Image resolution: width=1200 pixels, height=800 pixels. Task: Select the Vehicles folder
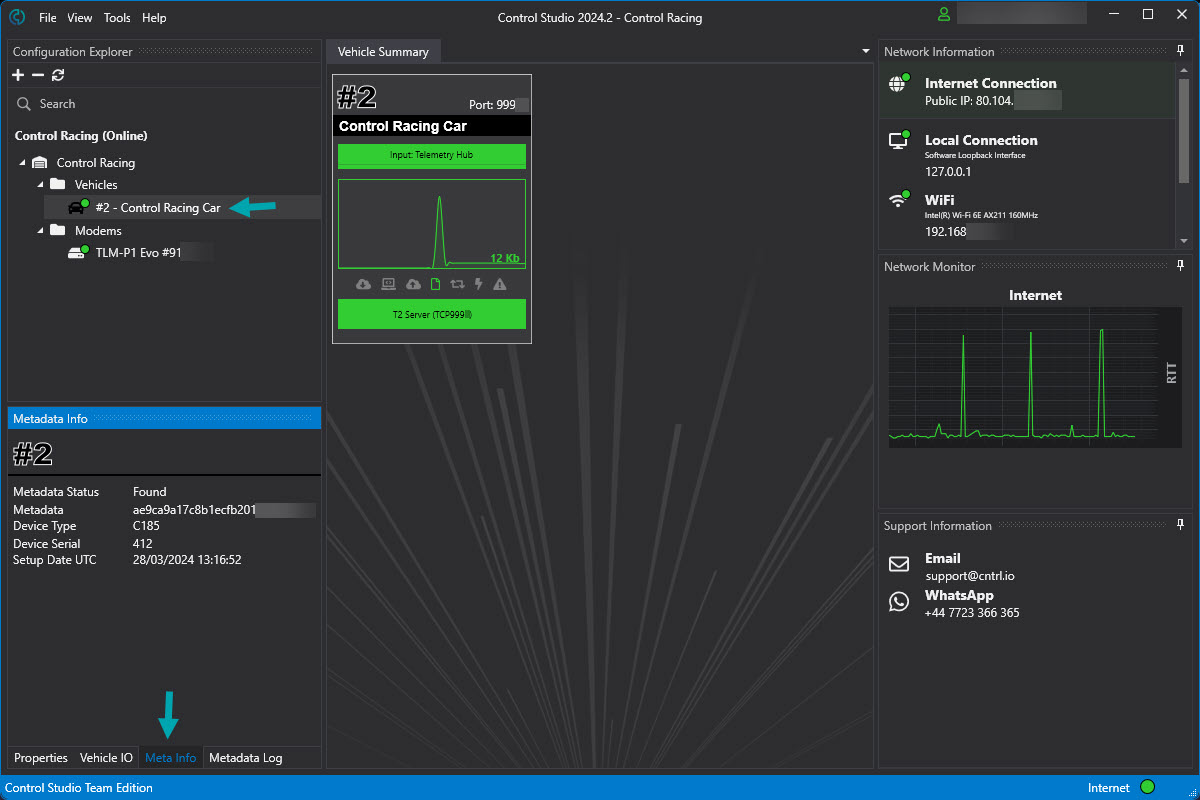click(x=96, y=184)
